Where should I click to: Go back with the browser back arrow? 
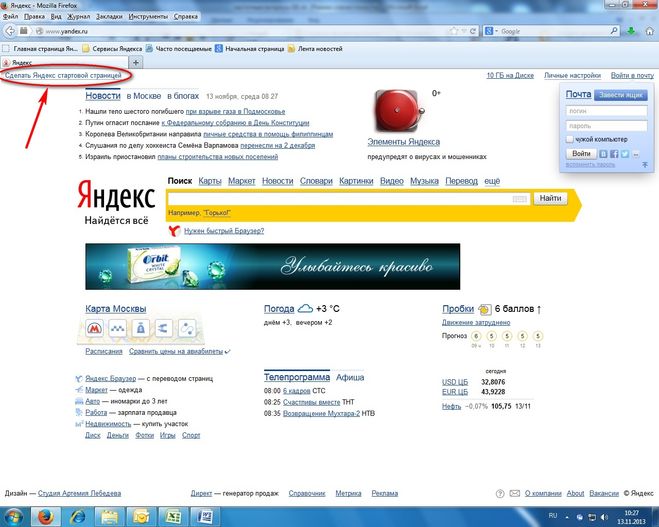[10, 31]
